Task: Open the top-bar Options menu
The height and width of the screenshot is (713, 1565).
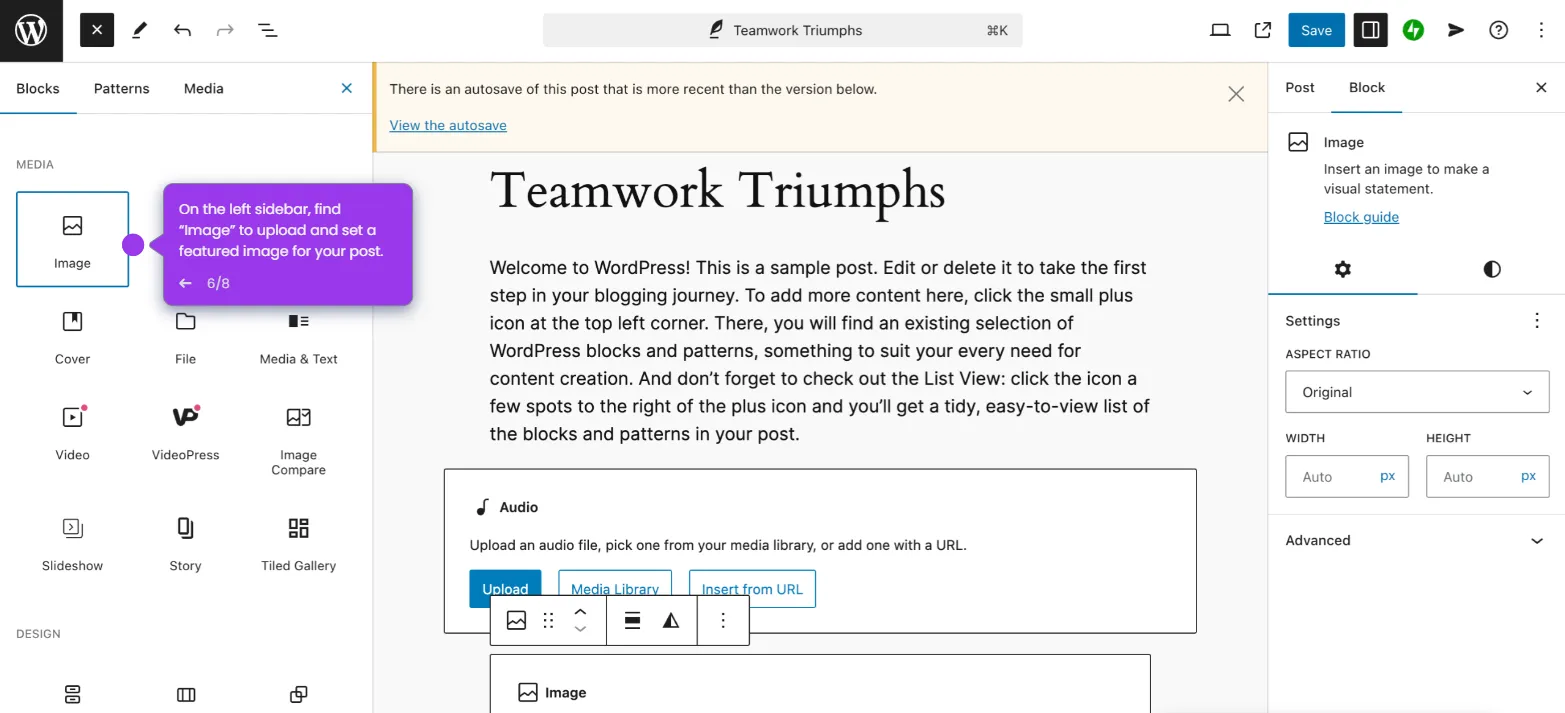Action: [x=1541, y=30]
